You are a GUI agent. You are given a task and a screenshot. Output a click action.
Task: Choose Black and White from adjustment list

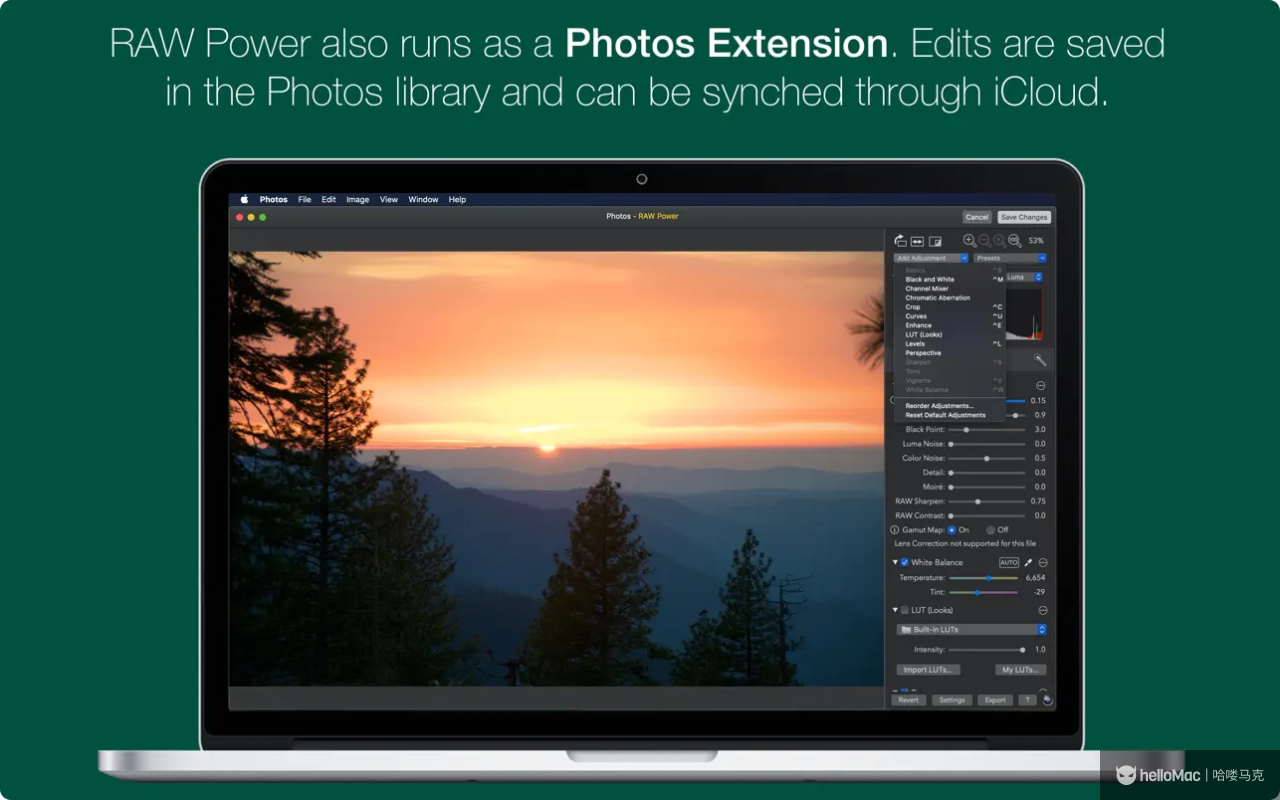pos(950,280)
